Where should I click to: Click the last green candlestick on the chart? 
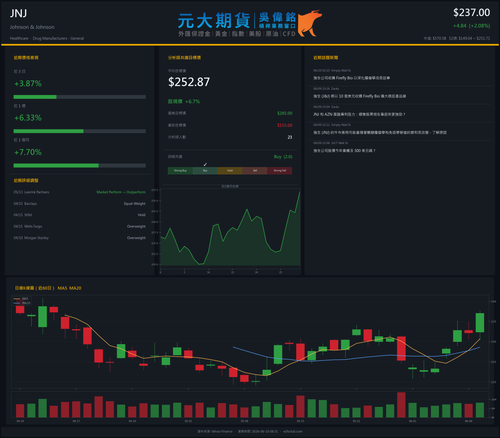480,322
